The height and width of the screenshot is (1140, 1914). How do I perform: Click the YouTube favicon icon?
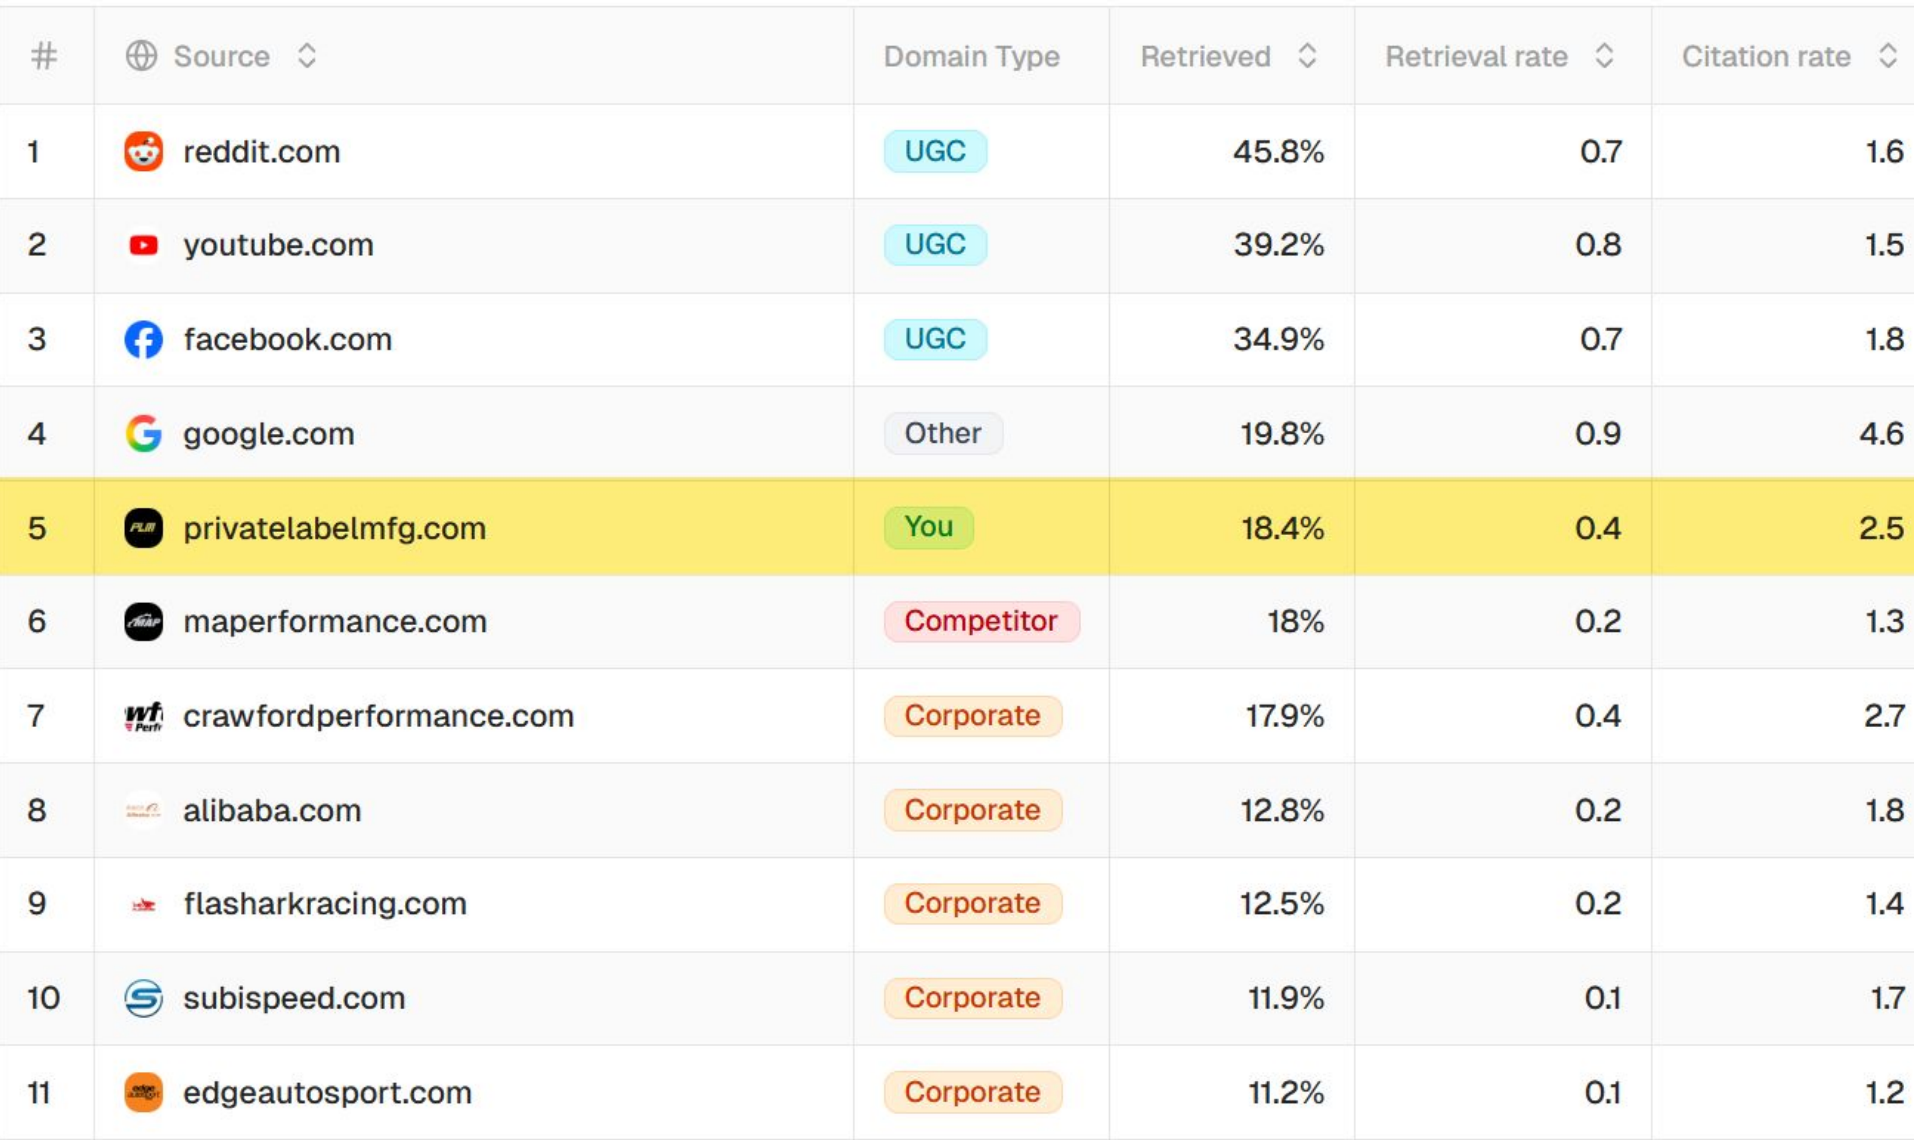pos(143,245)
